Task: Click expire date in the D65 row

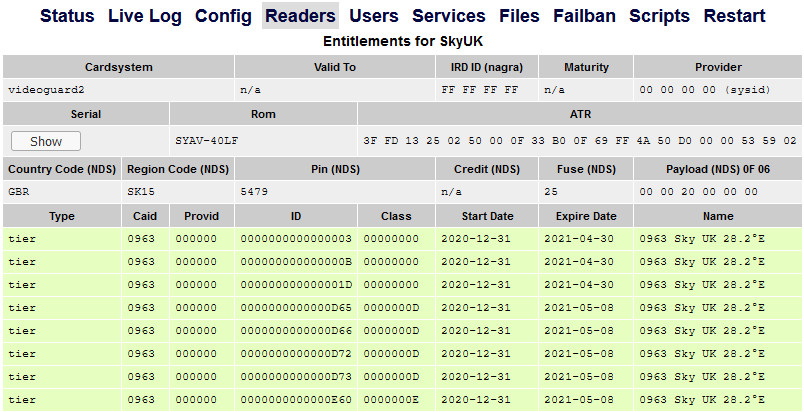Action: pos(578,308)
